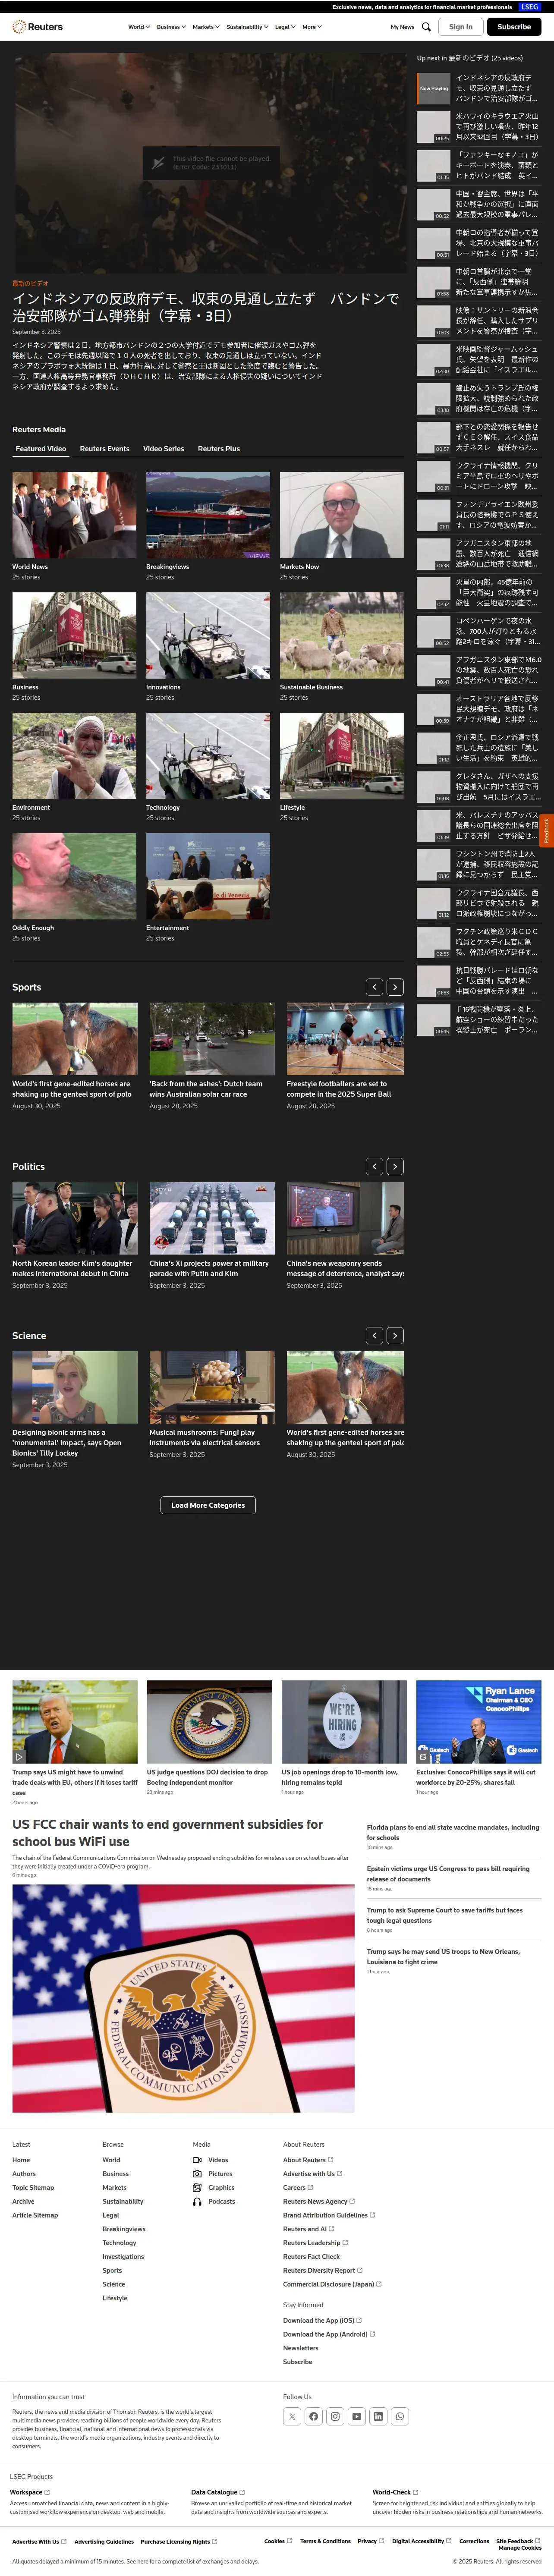554x2576 pixels.
Task: Click the Reuters logo in the header
Action: (x=37, y=27)
